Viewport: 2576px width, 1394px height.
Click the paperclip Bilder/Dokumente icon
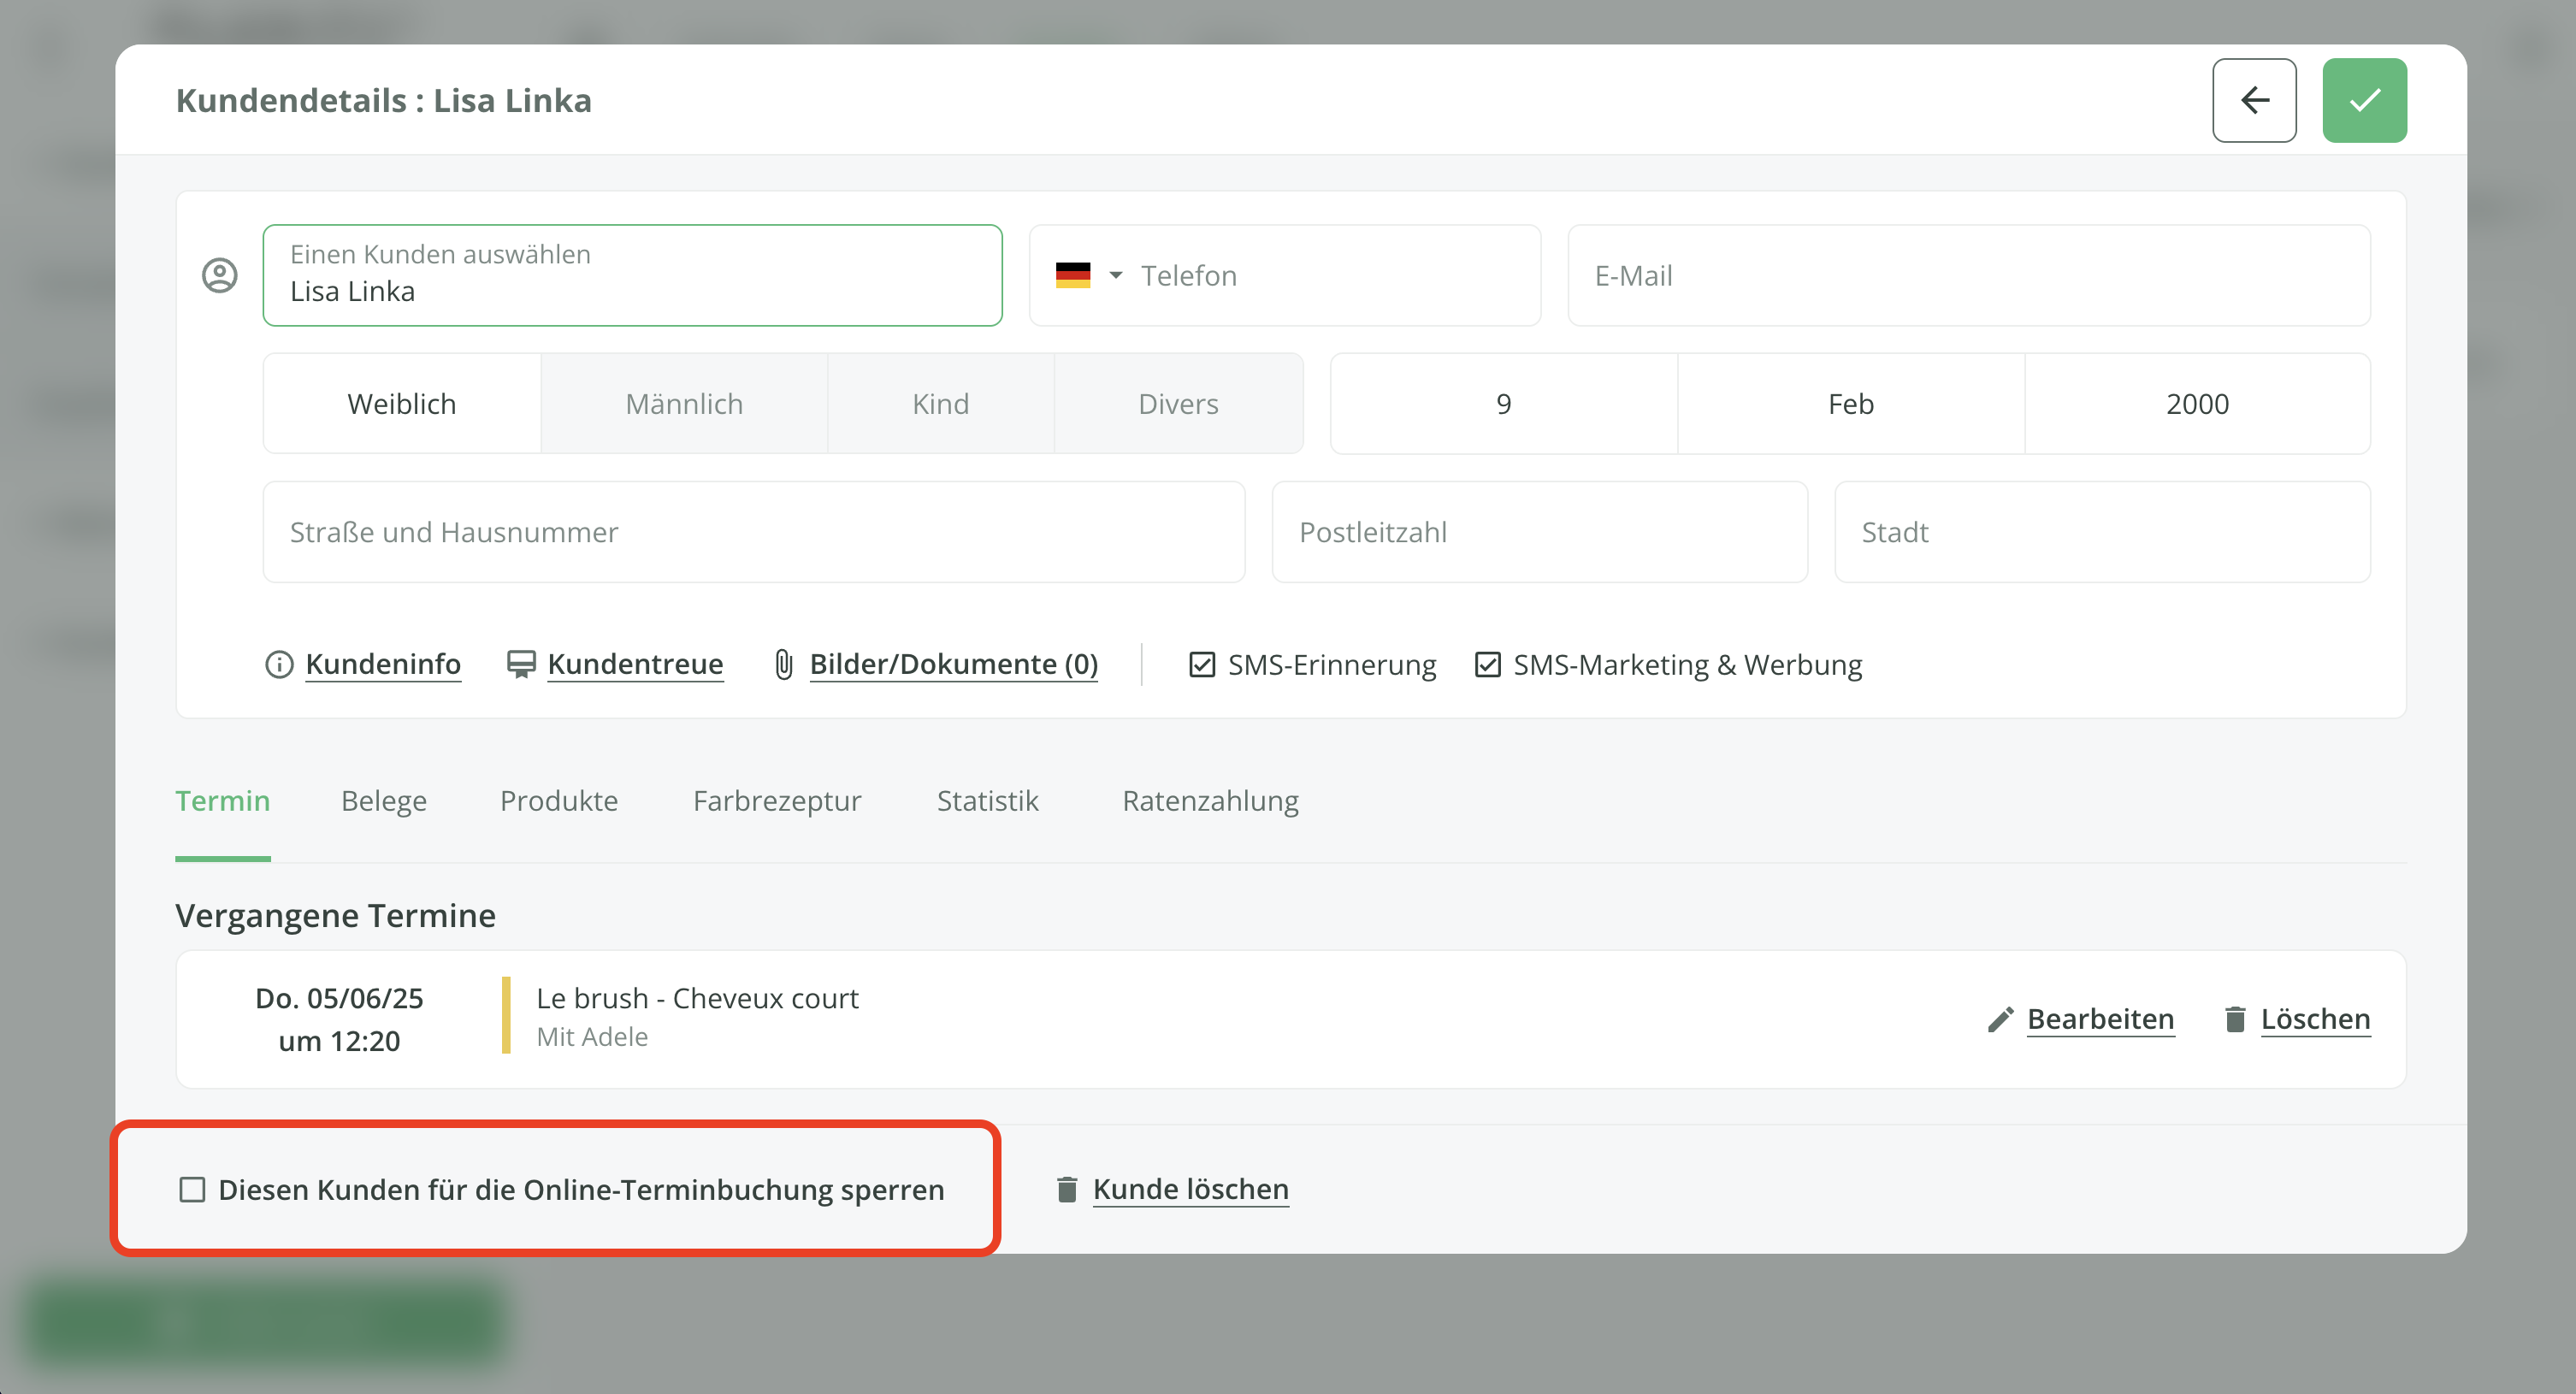coord(784,664)
